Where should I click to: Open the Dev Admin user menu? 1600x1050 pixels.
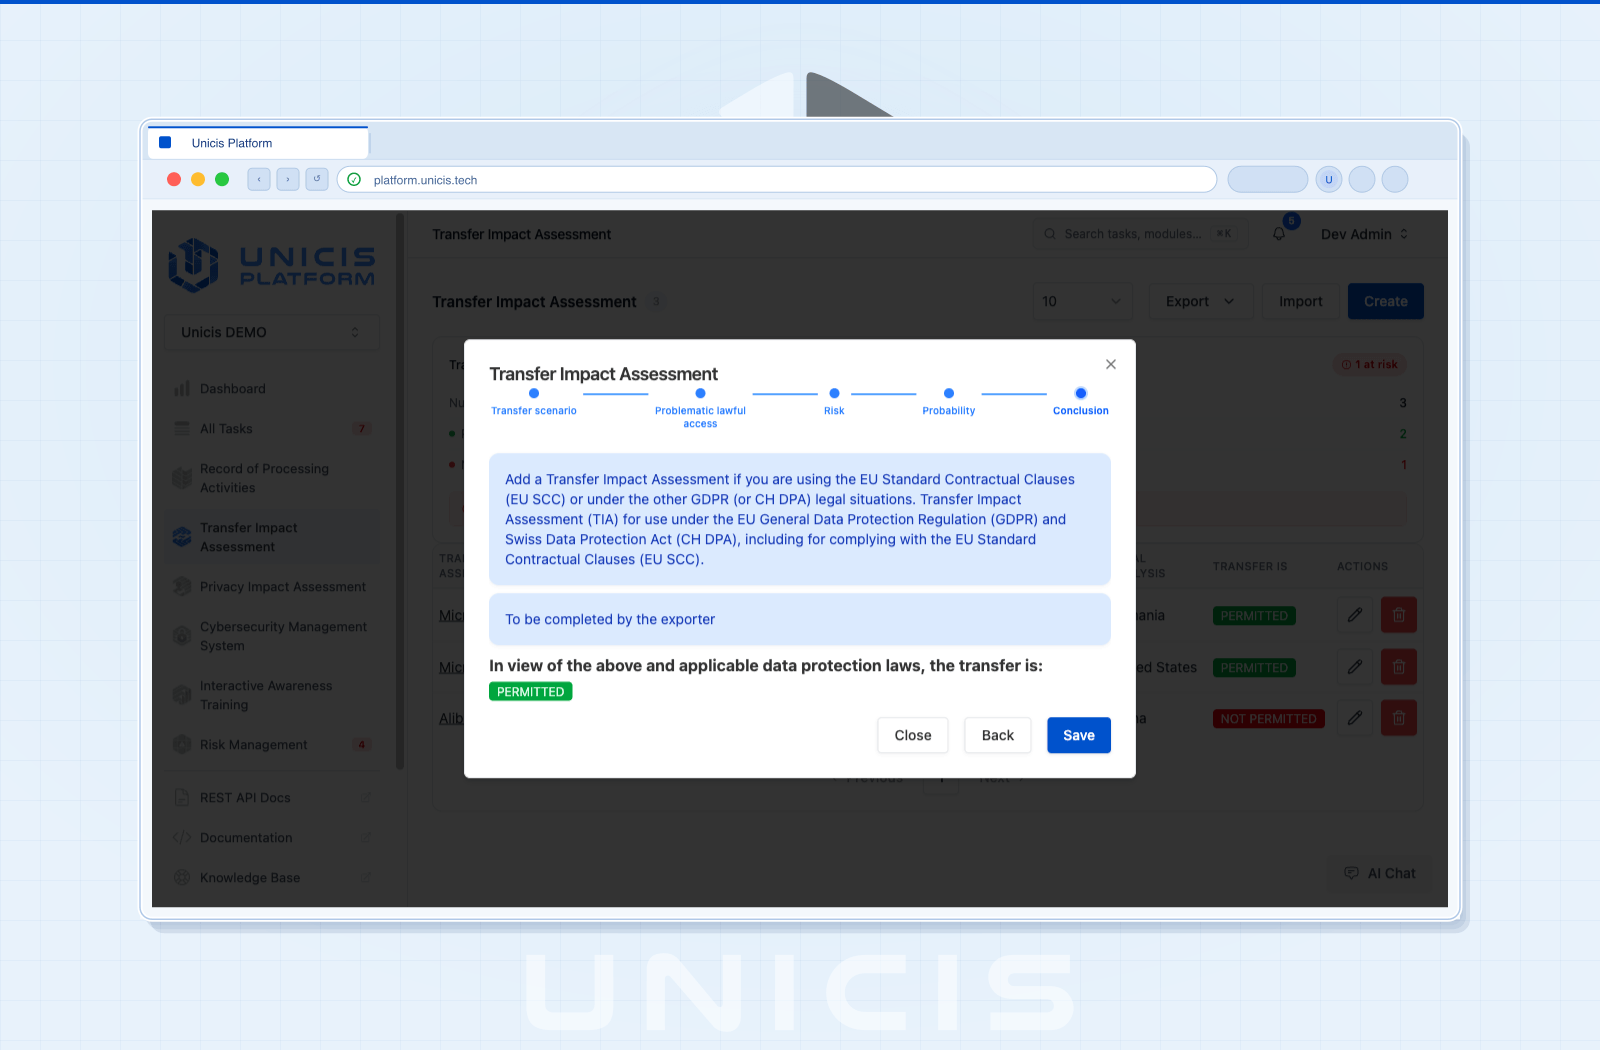click(x=1364, y=234)
